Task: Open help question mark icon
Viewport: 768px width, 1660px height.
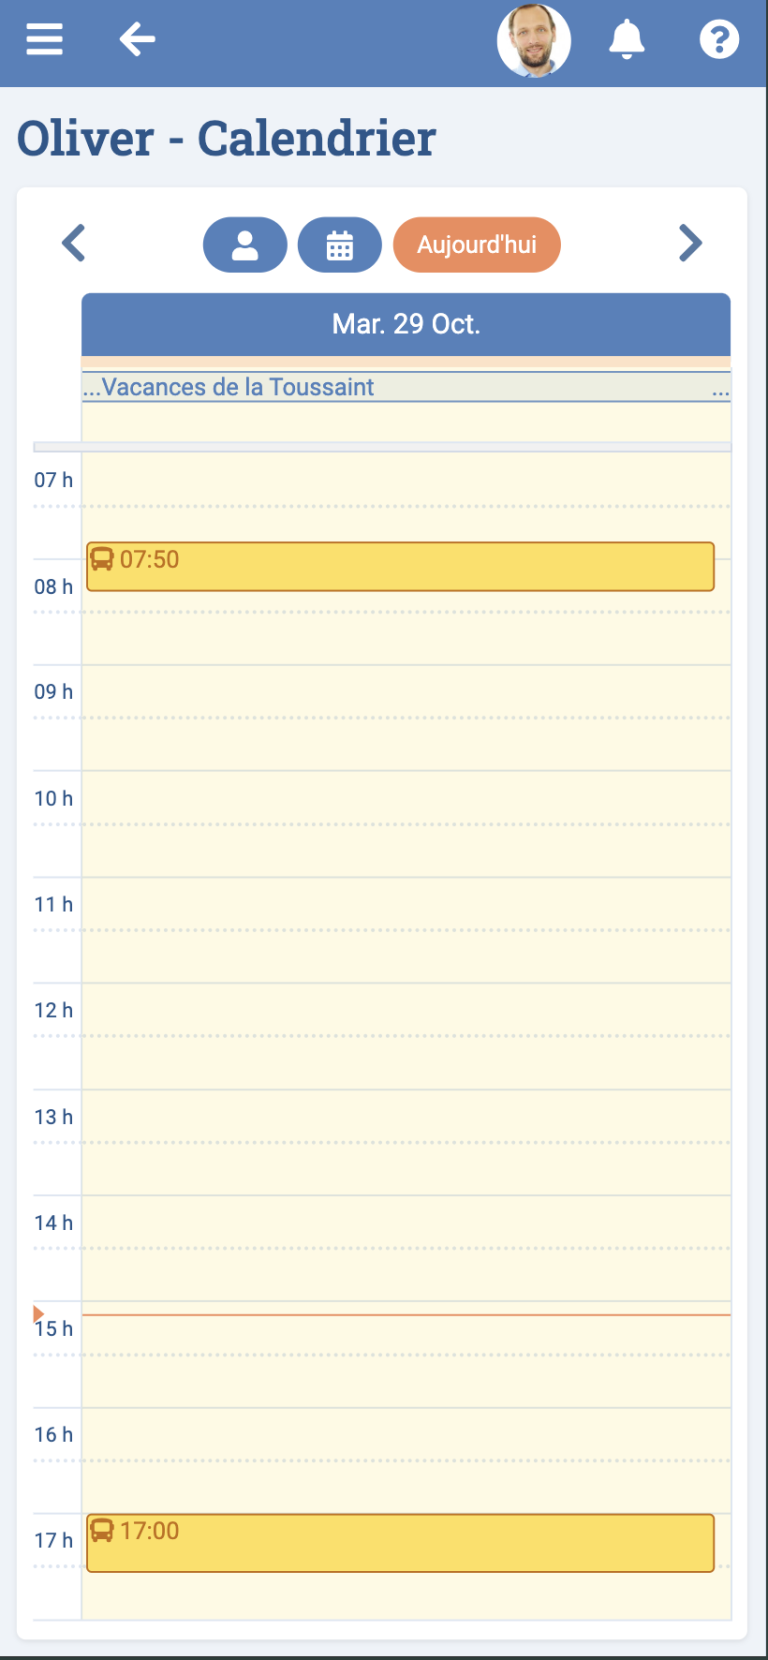Action: (x=719, y=40)
